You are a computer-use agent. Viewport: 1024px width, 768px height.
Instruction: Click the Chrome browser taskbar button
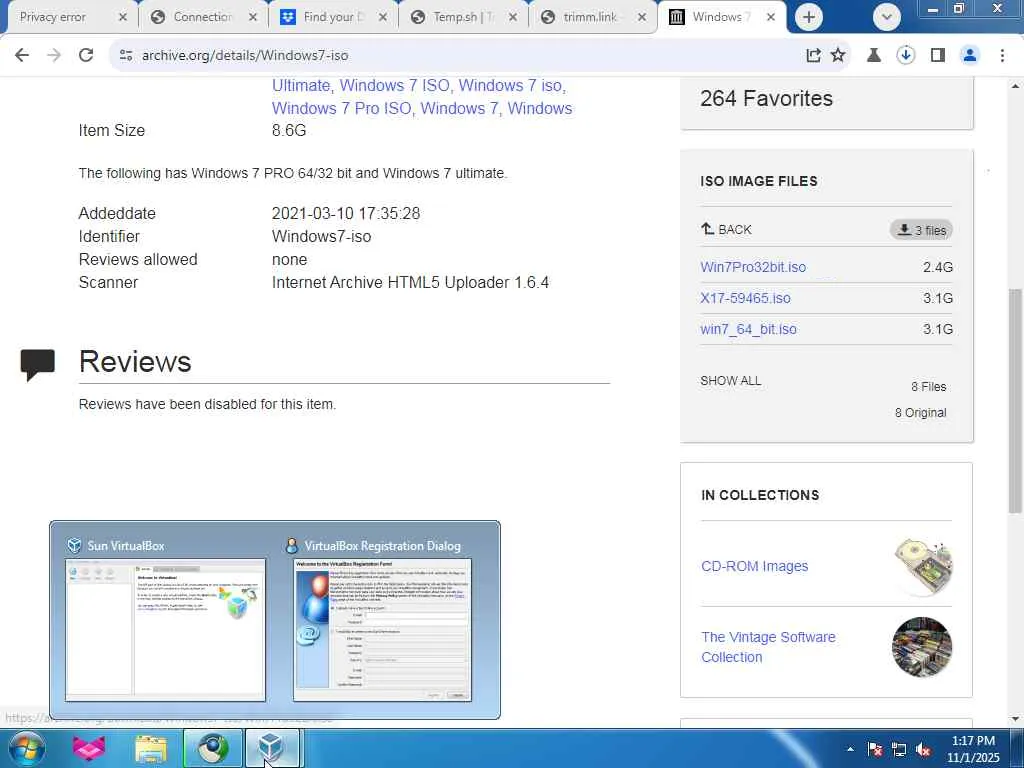[212, 749]
